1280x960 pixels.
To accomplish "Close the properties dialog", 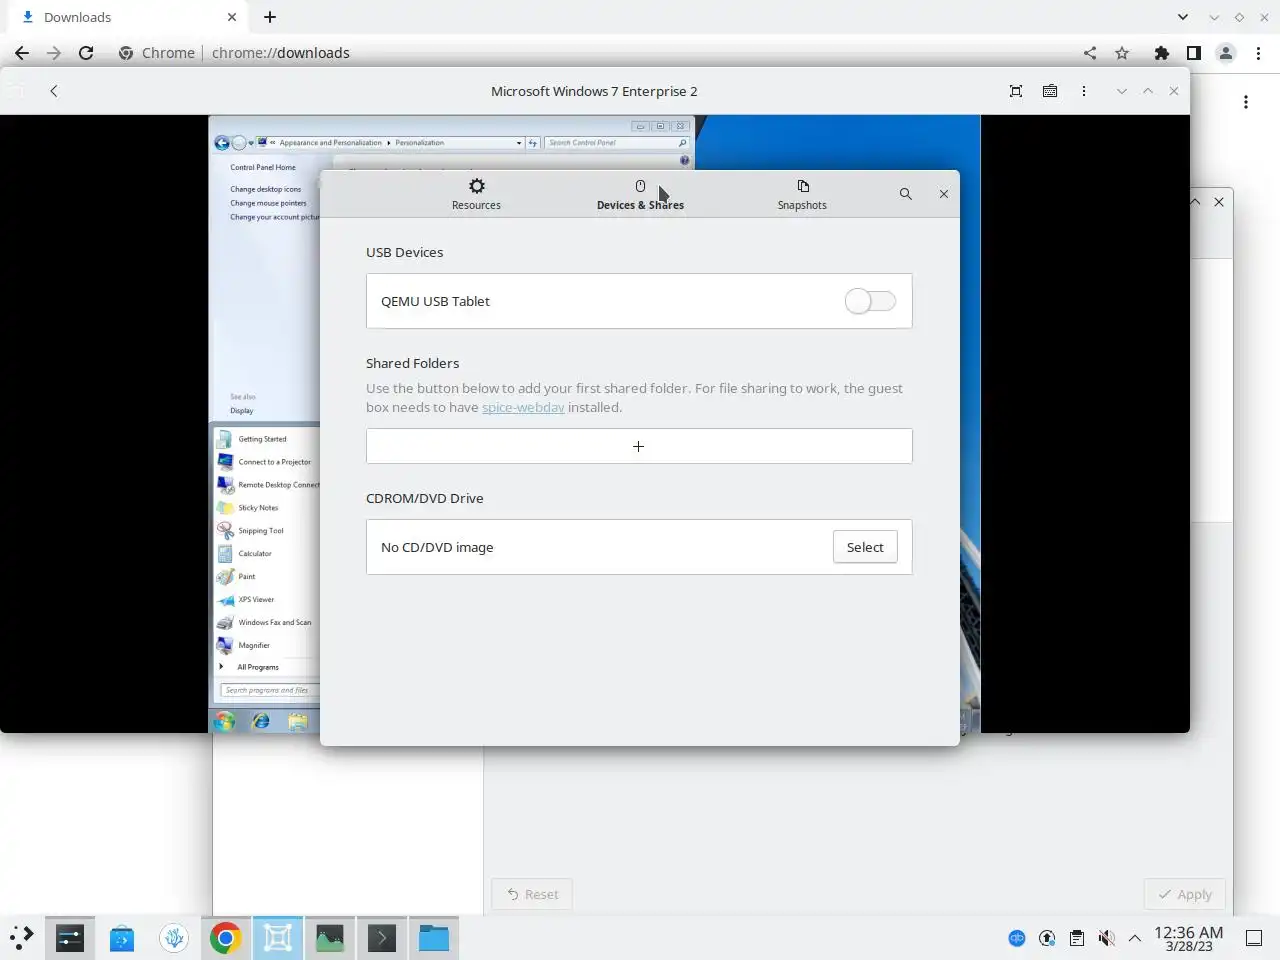I will 943,194.
